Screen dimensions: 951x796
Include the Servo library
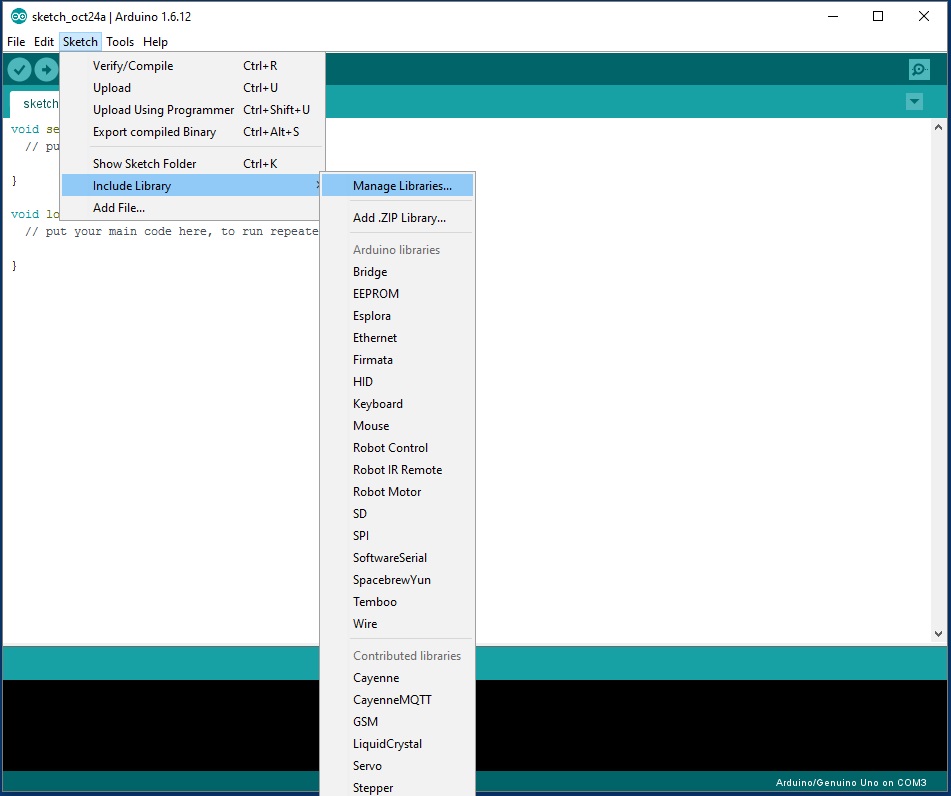click(397, 766)
